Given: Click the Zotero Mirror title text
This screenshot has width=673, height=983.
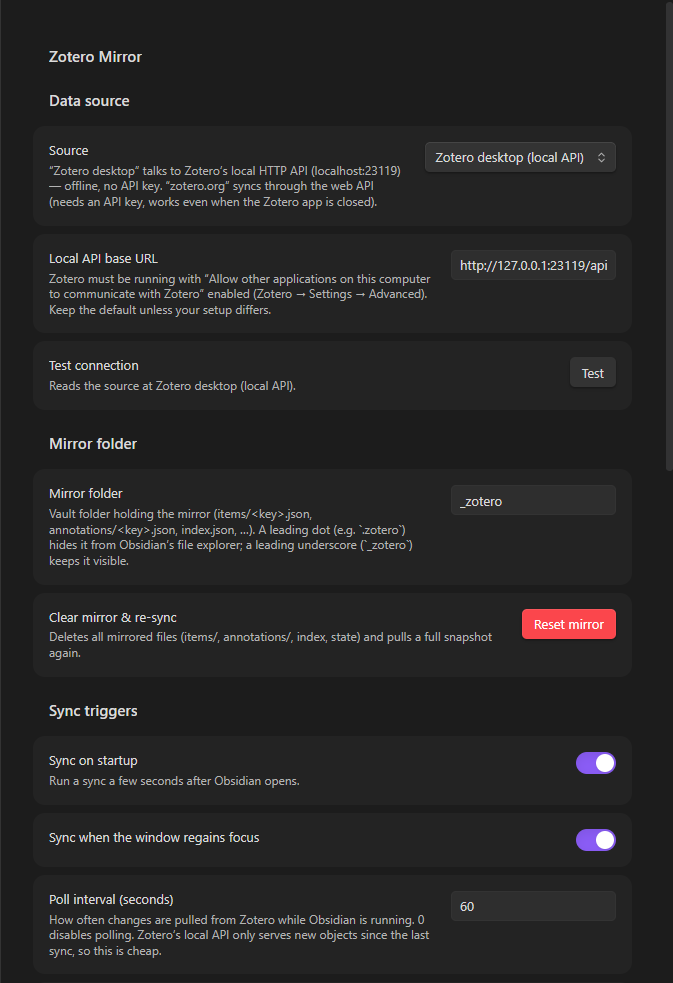Looking at the screenshot, I should pos(95,57).
